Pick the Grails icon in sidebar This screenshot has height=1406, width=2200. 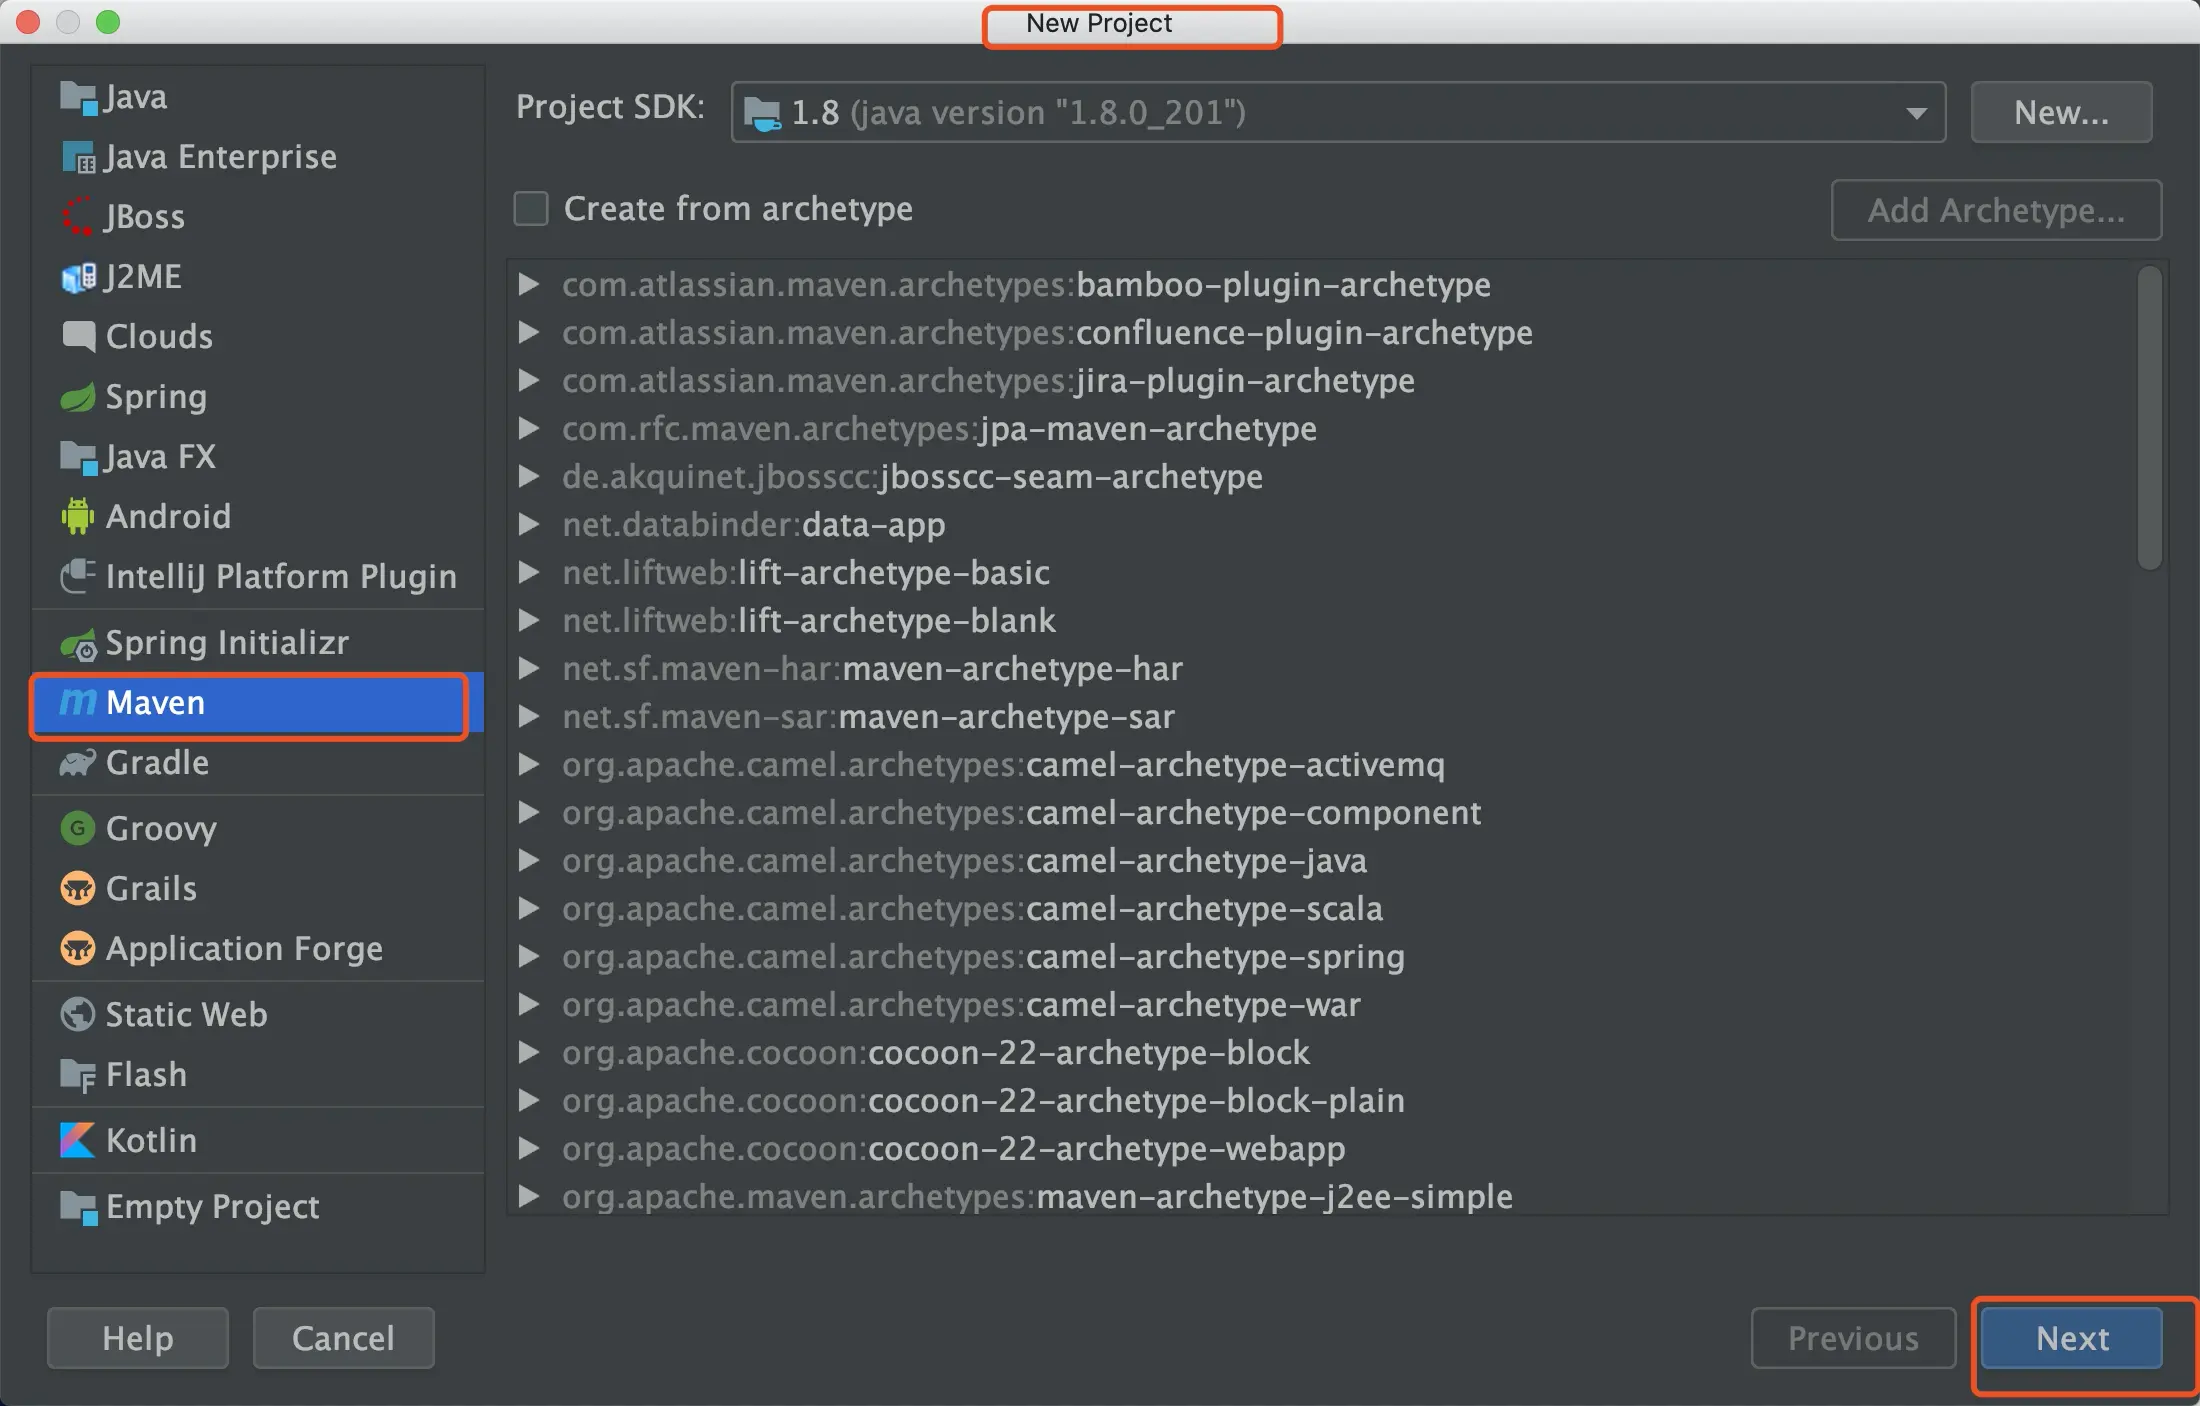(x=78, y=888)
